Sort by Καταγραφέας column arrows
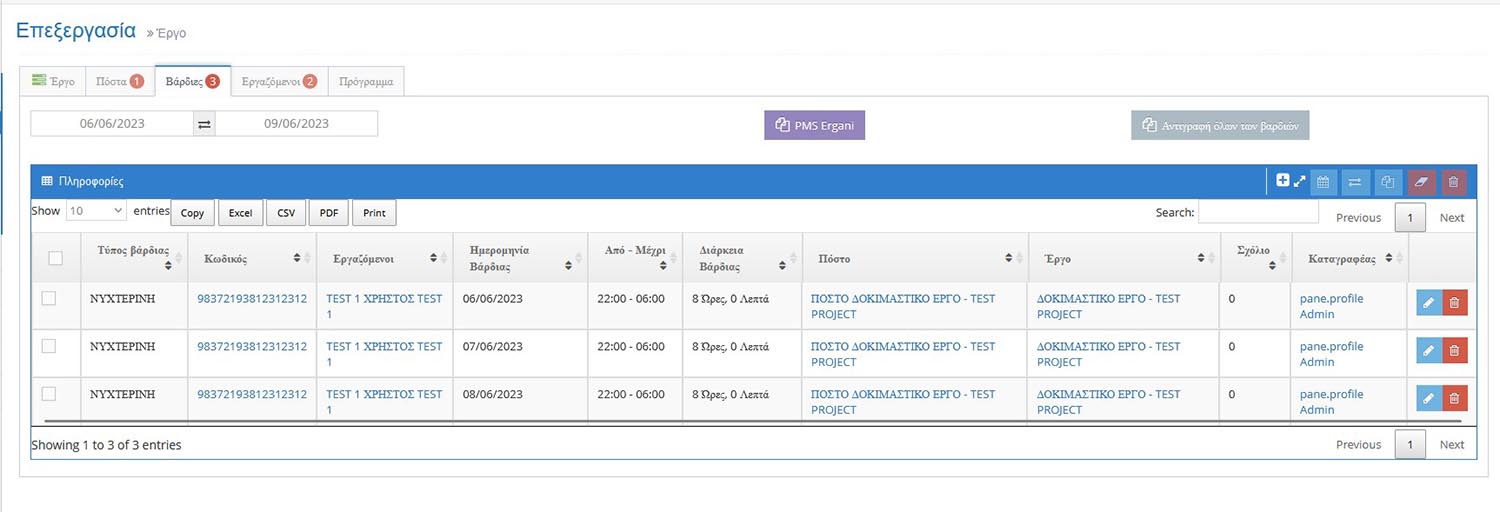This screenshot has height=512, width=1500. (x=1388, y=258)
